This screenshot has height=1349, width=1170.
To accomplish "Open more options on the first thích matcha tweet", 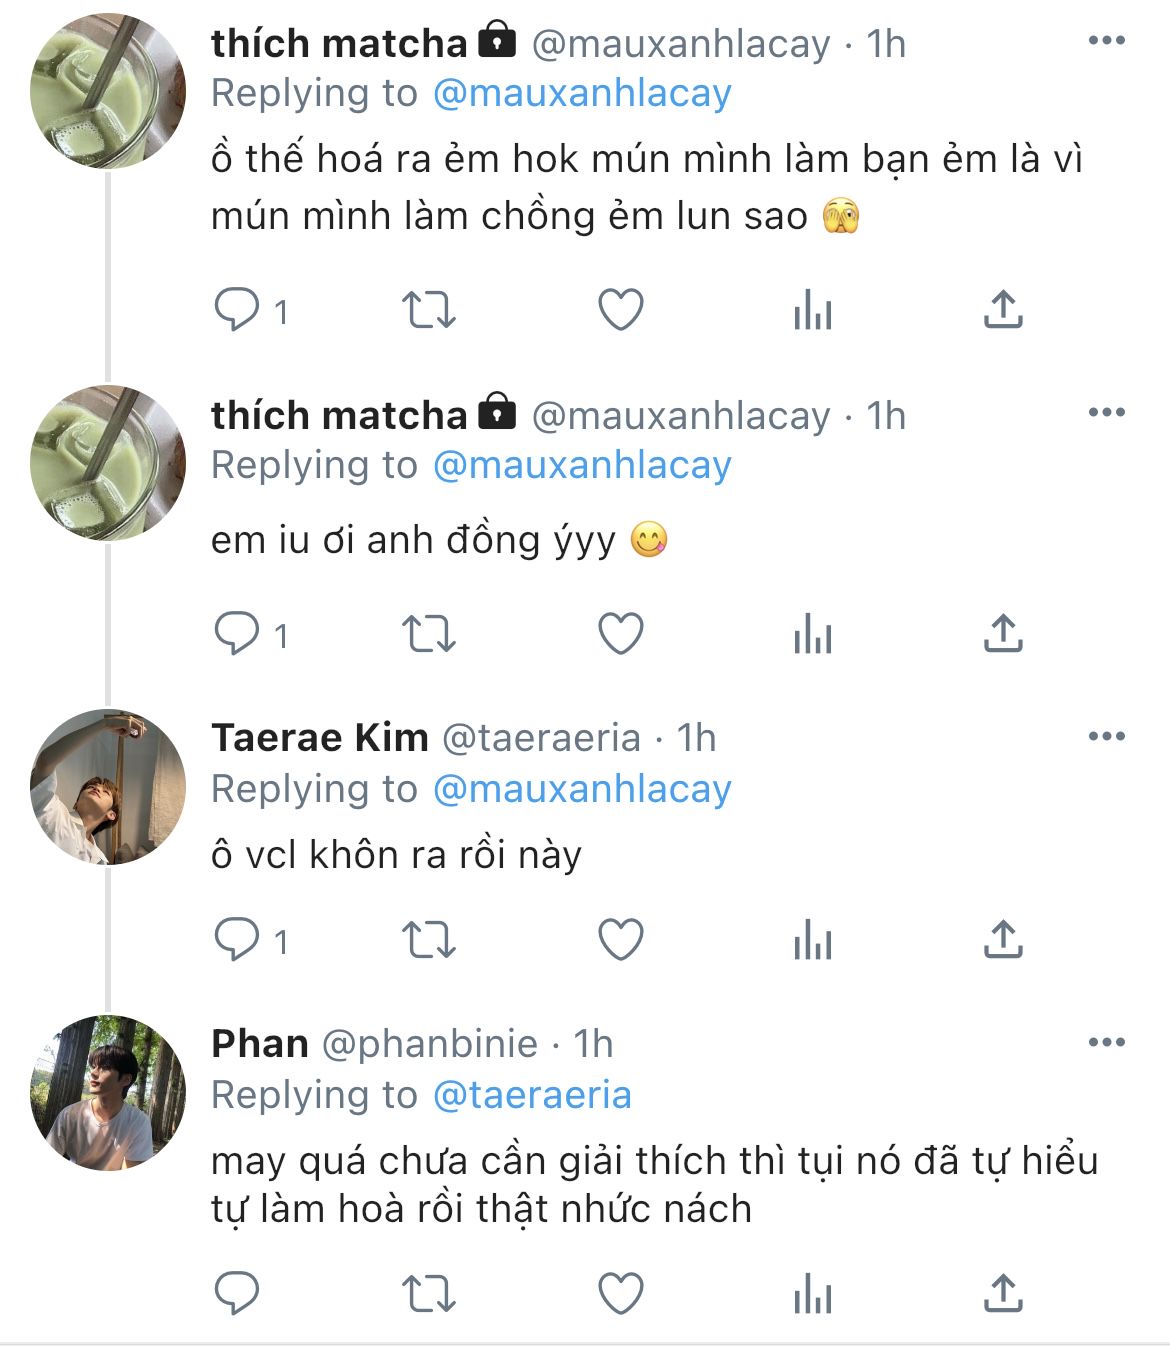I will pos(1106,41).
